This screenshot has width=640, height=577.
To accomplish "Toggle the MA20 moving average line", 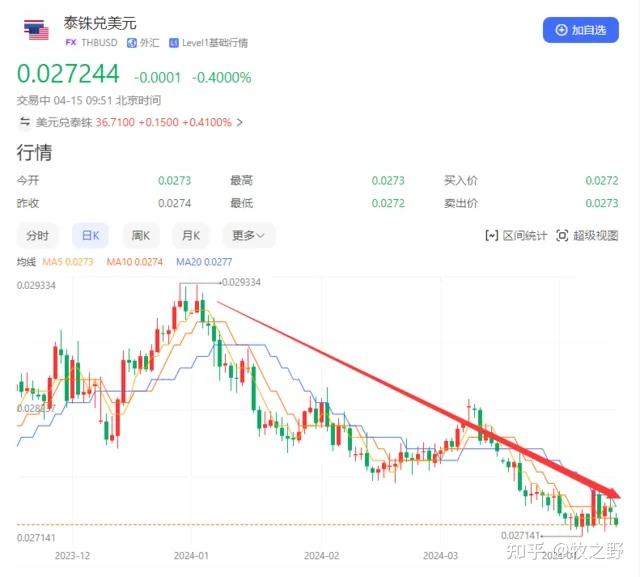I will (204, 262).
